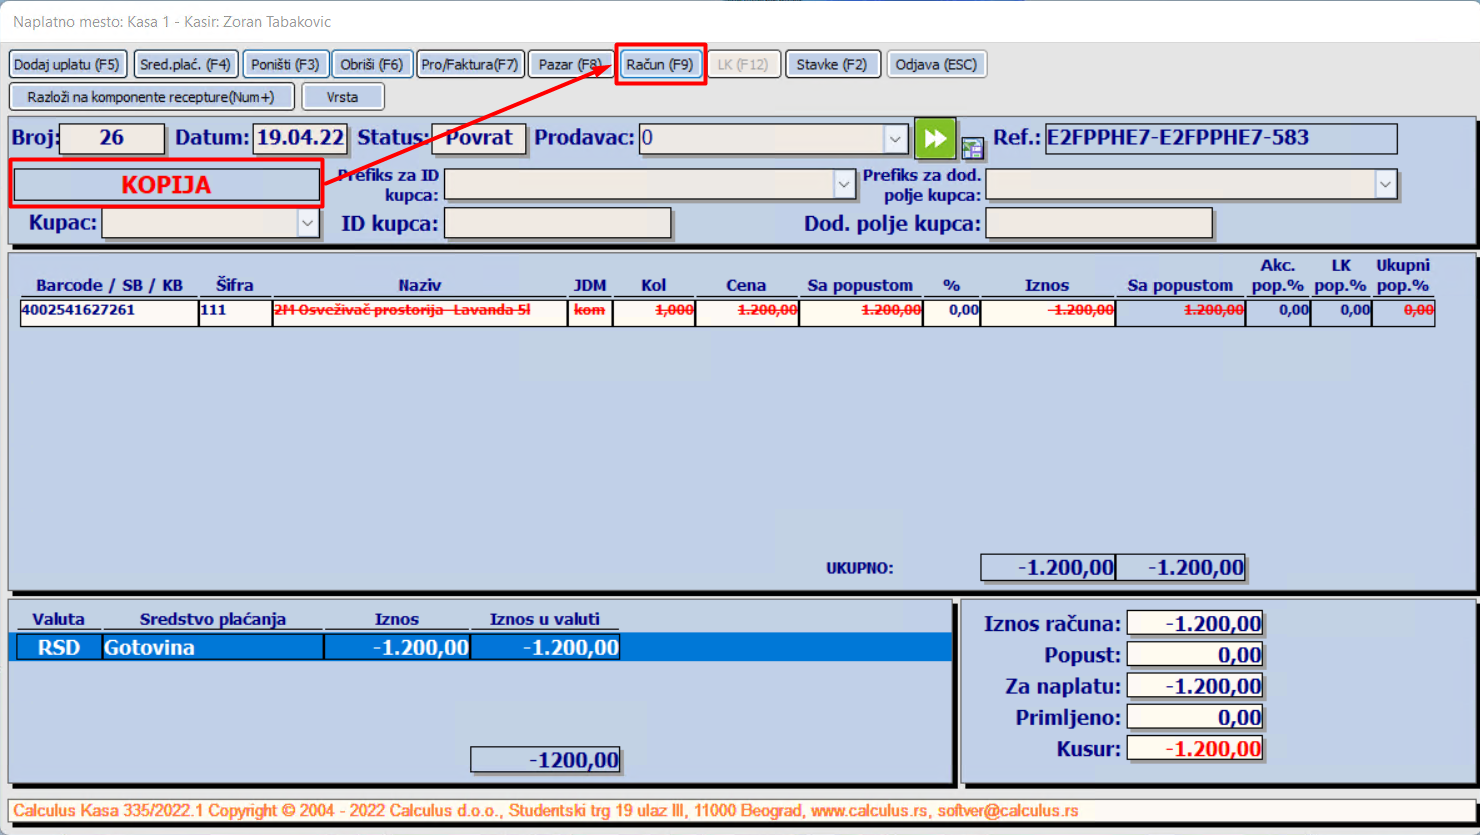
Task: Click the green fast-forward arrow icon
Action: point(935,139)
